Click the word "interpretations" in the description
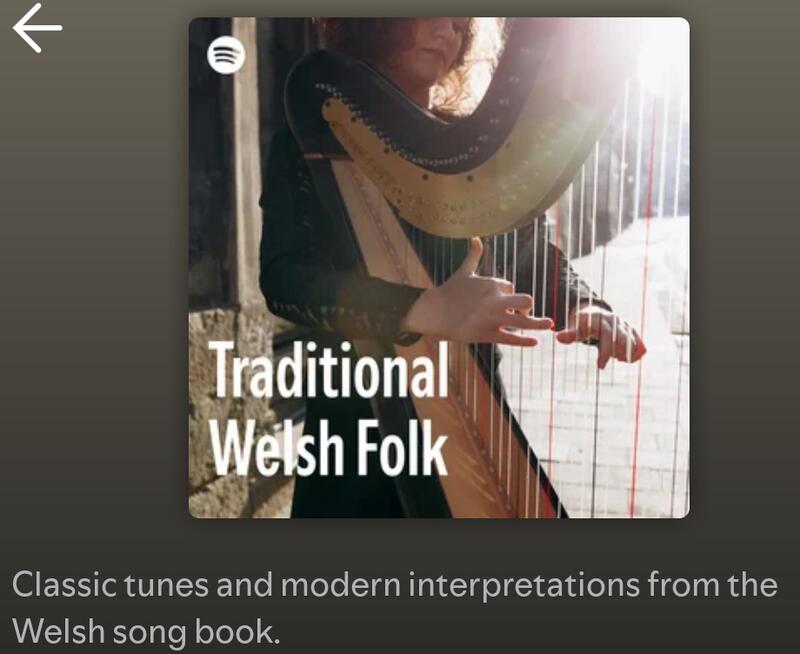Screen dimensions: 800x654 pyautogui.click(x=523, y=586)
